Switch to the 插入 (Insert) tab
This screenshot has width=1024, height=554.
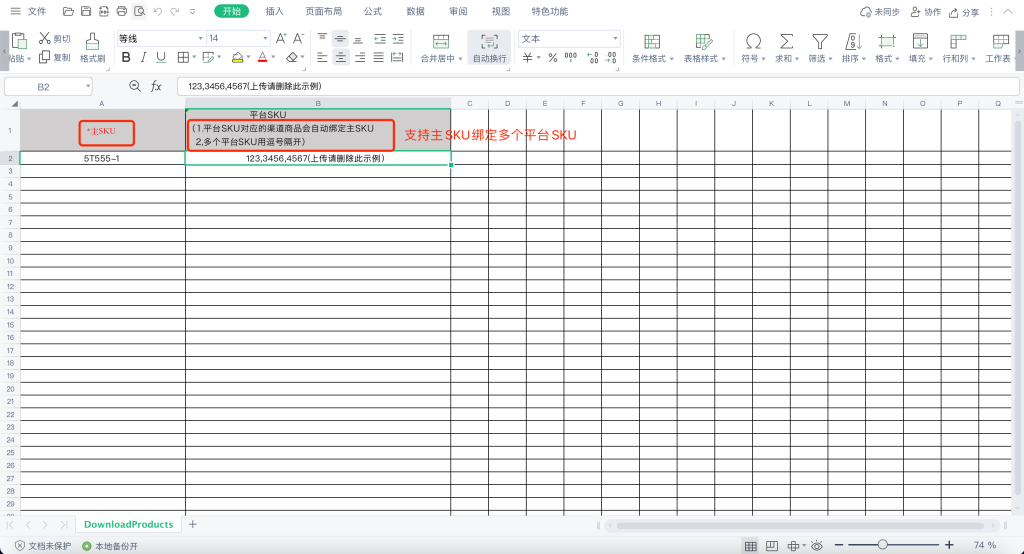coord(274,12)
